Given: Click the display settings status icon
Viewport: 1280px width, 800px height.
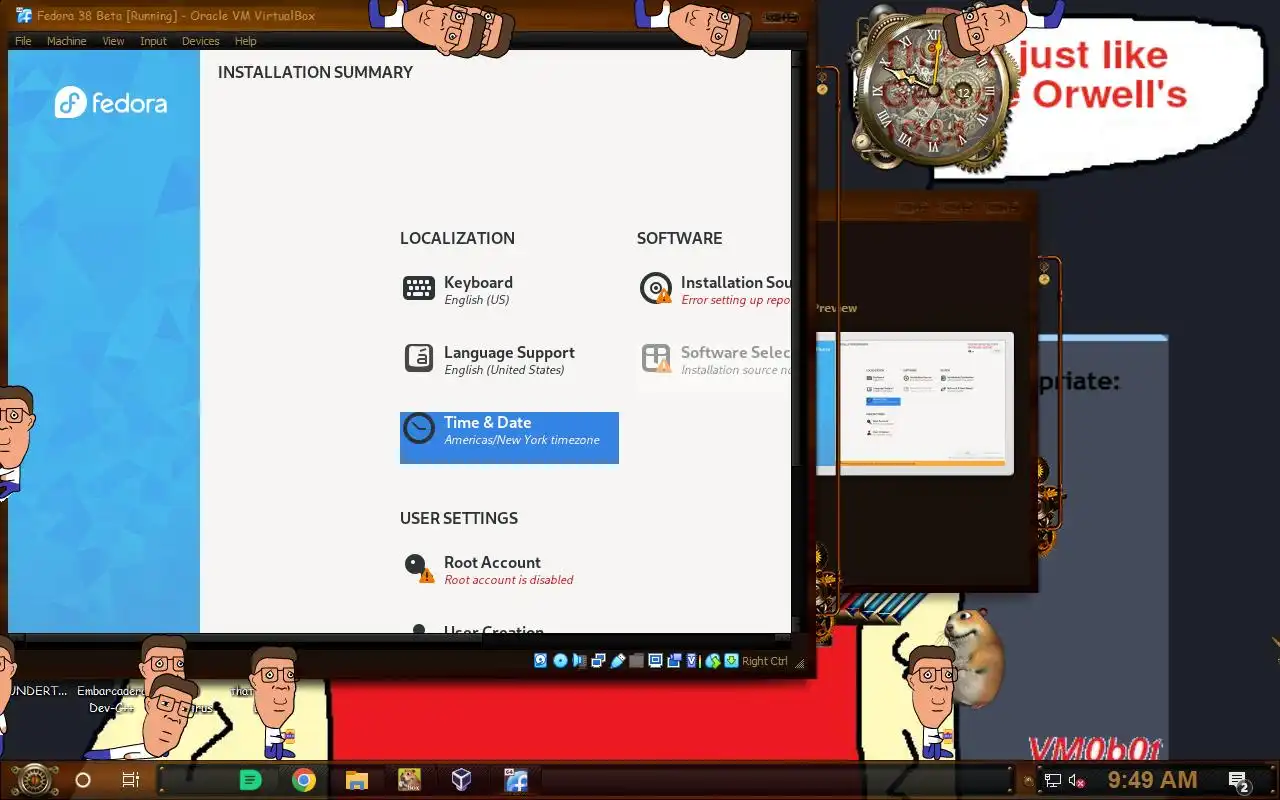Looking at the screenshot, I should coord(655,660).
